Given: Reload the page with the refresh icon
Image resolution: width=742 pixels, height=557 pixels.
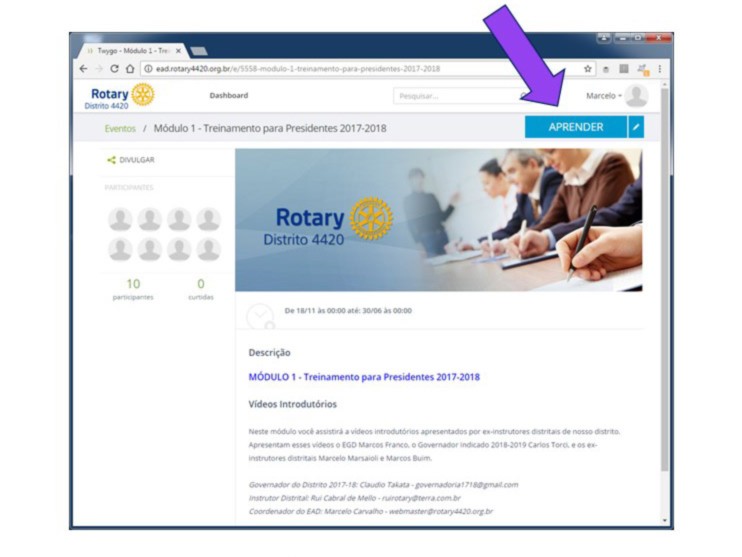Looking at the screenshot, I should click(x=115, y=69).
